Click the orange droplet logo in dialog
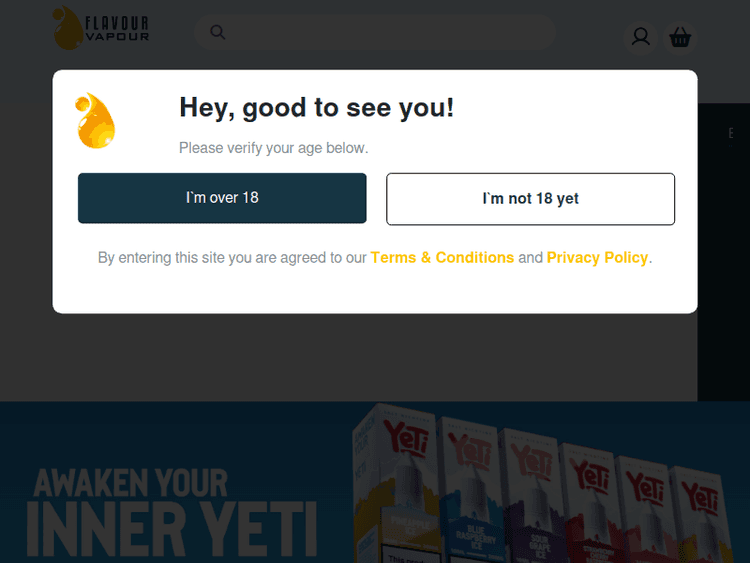 click(95, 120)
